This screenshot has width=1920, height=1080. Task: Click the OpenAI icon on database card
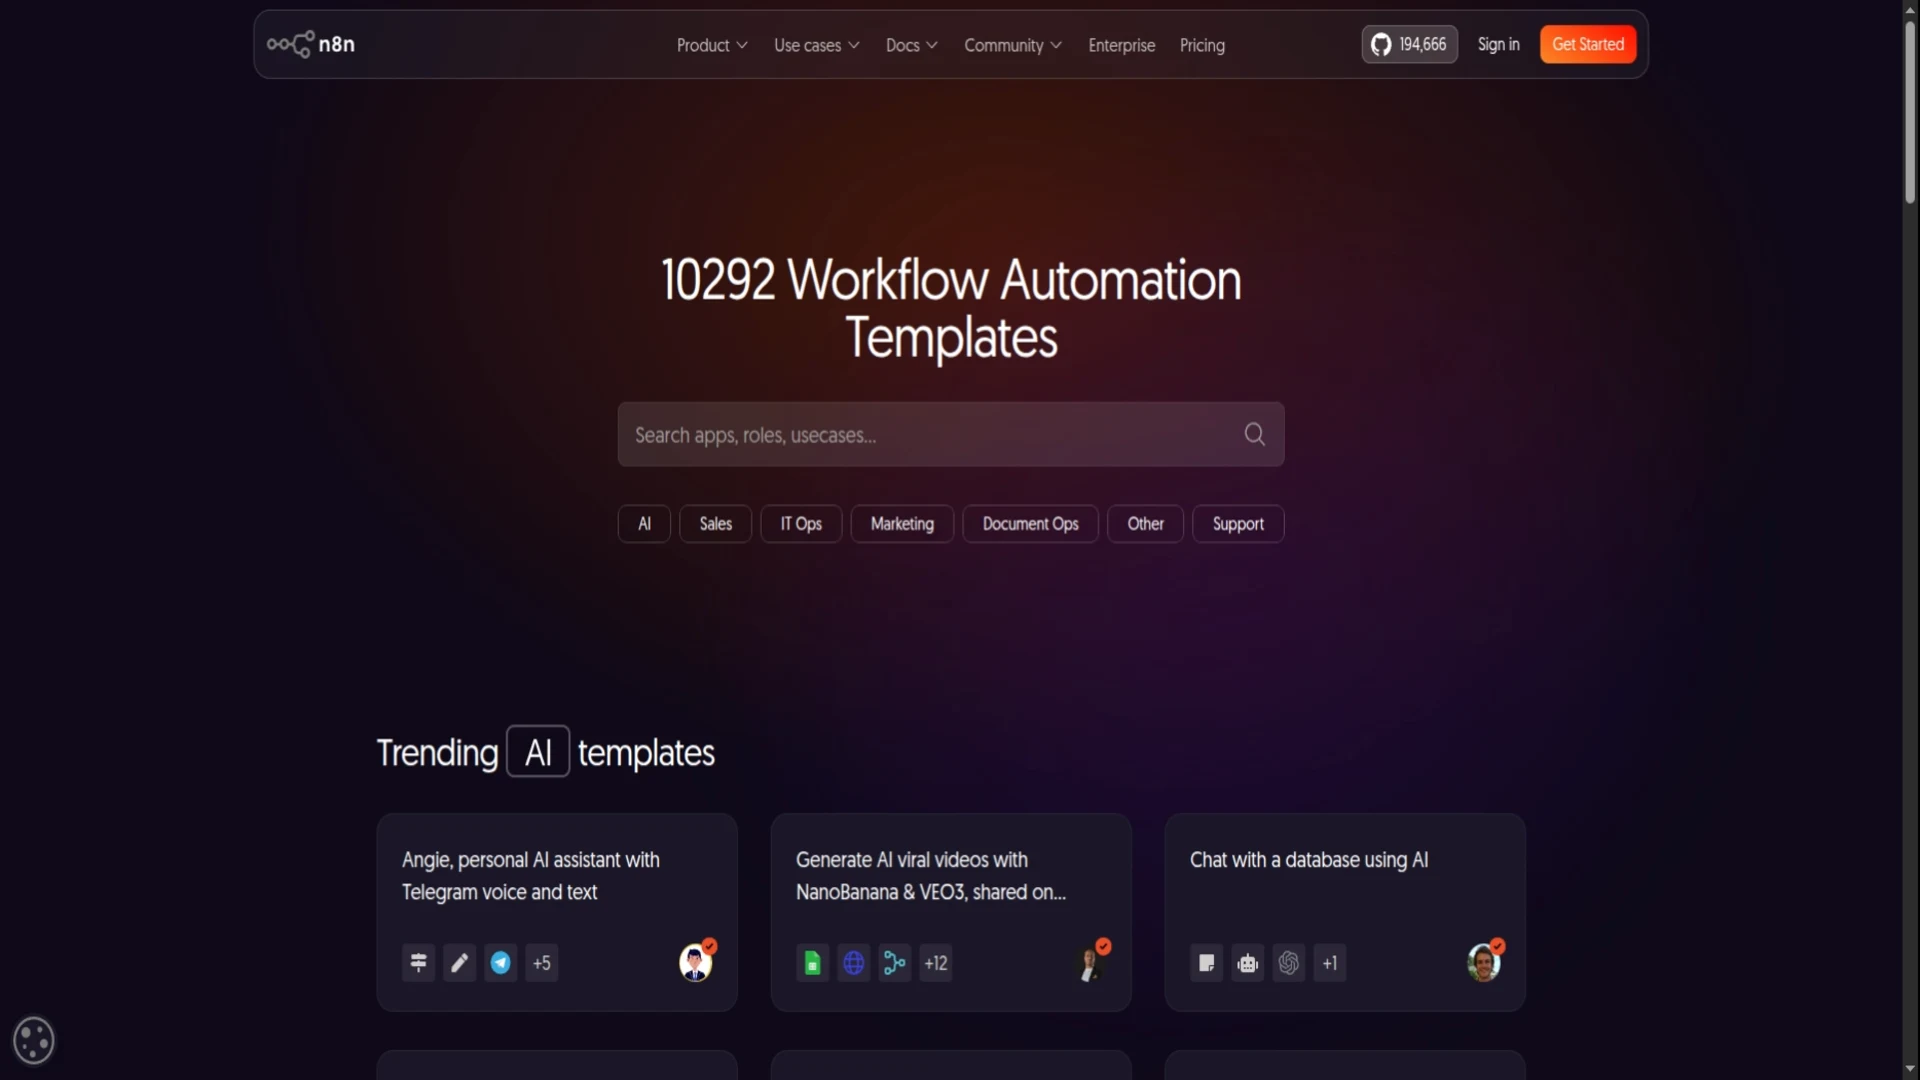[x=1288, y=963]
